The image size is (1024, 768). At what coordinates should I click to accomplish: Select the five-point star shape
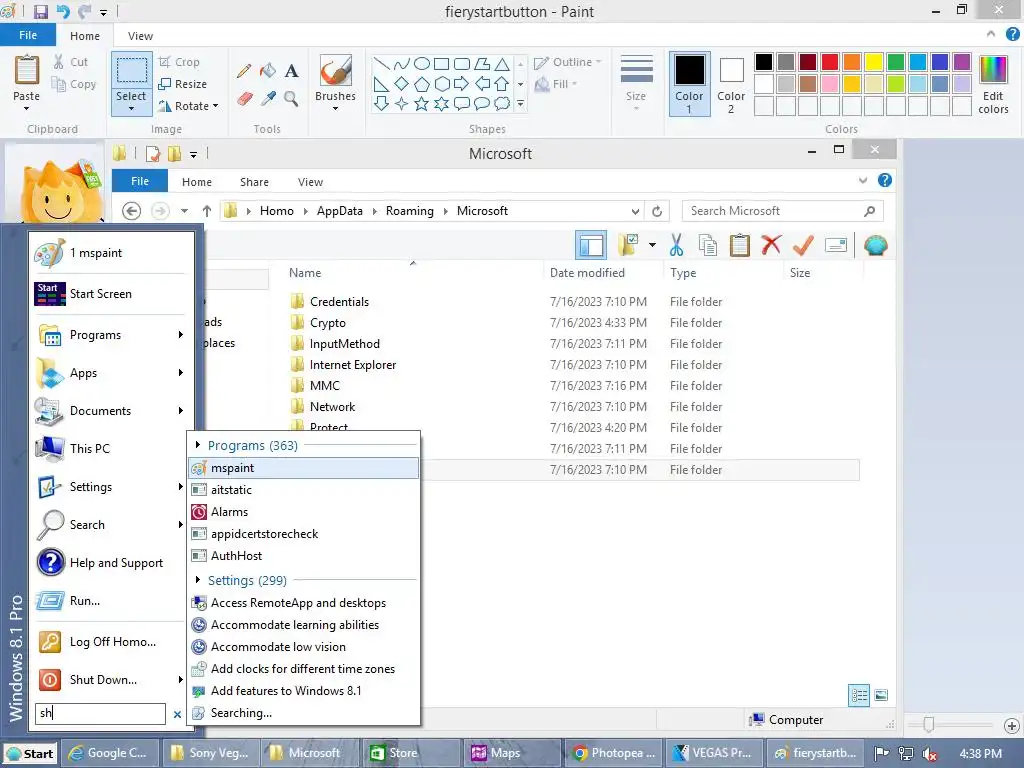pyautogui.click(x=422, y=103)
